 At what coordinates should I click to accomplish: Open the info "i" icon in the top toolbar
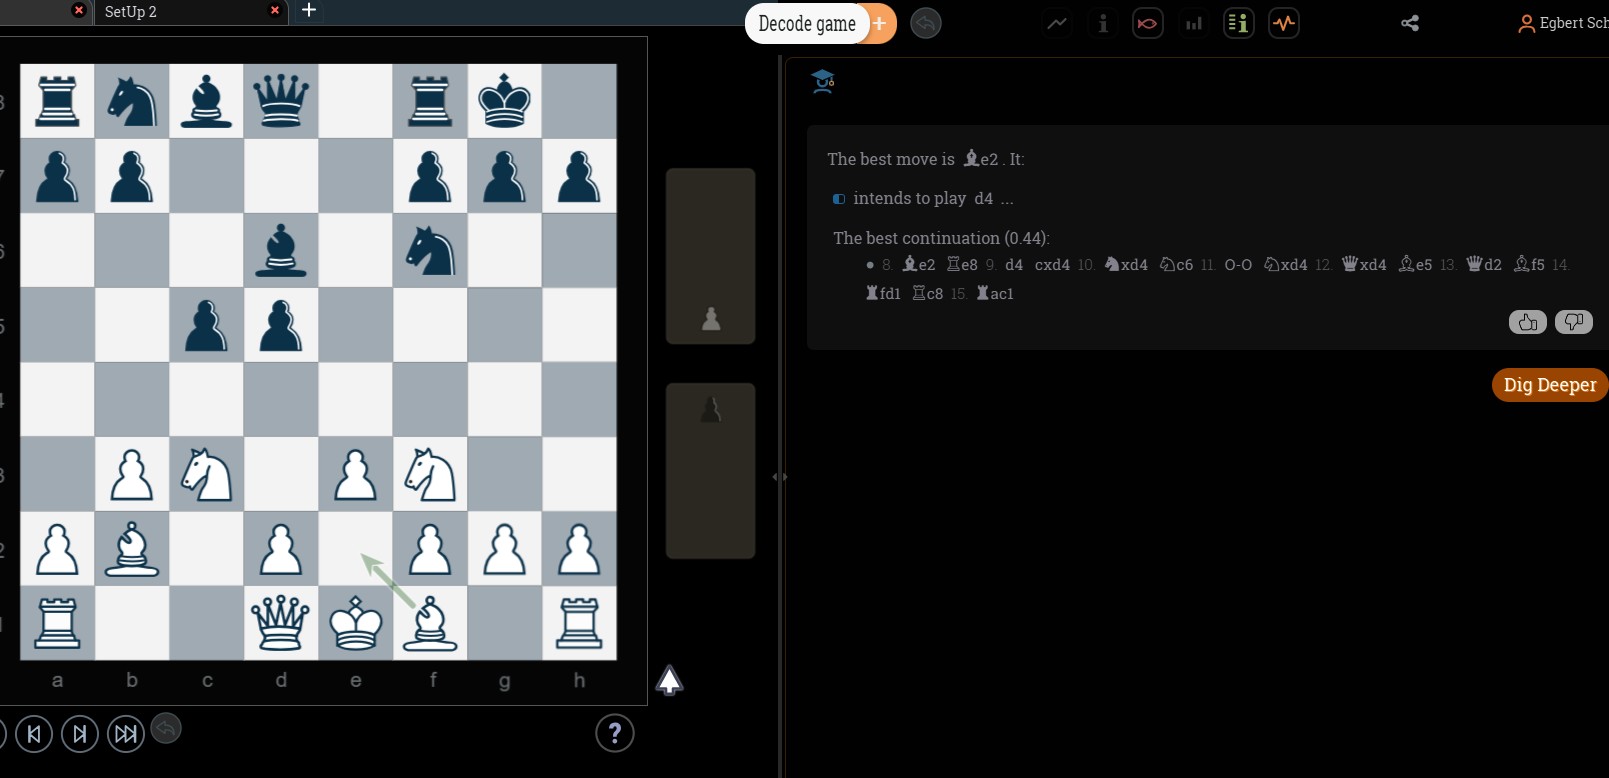tap(1103, 23)
